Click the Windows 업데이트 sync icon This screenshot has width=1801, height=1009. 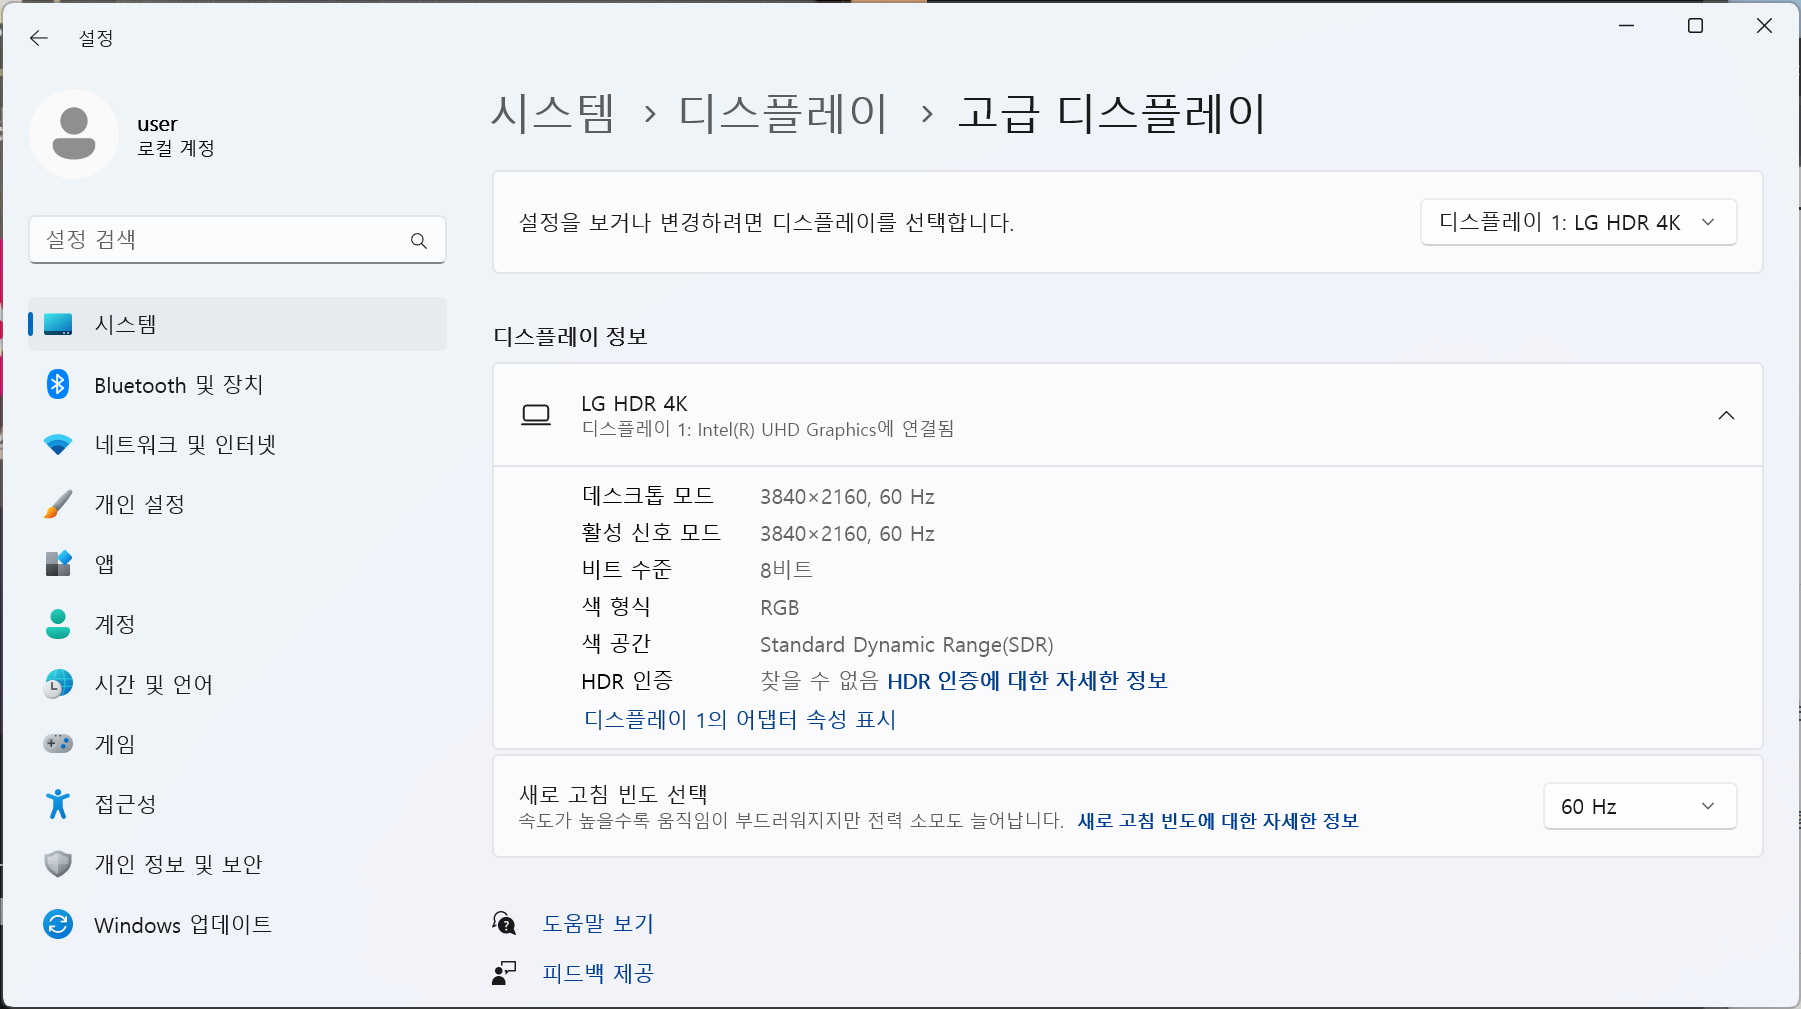point(58,924)
